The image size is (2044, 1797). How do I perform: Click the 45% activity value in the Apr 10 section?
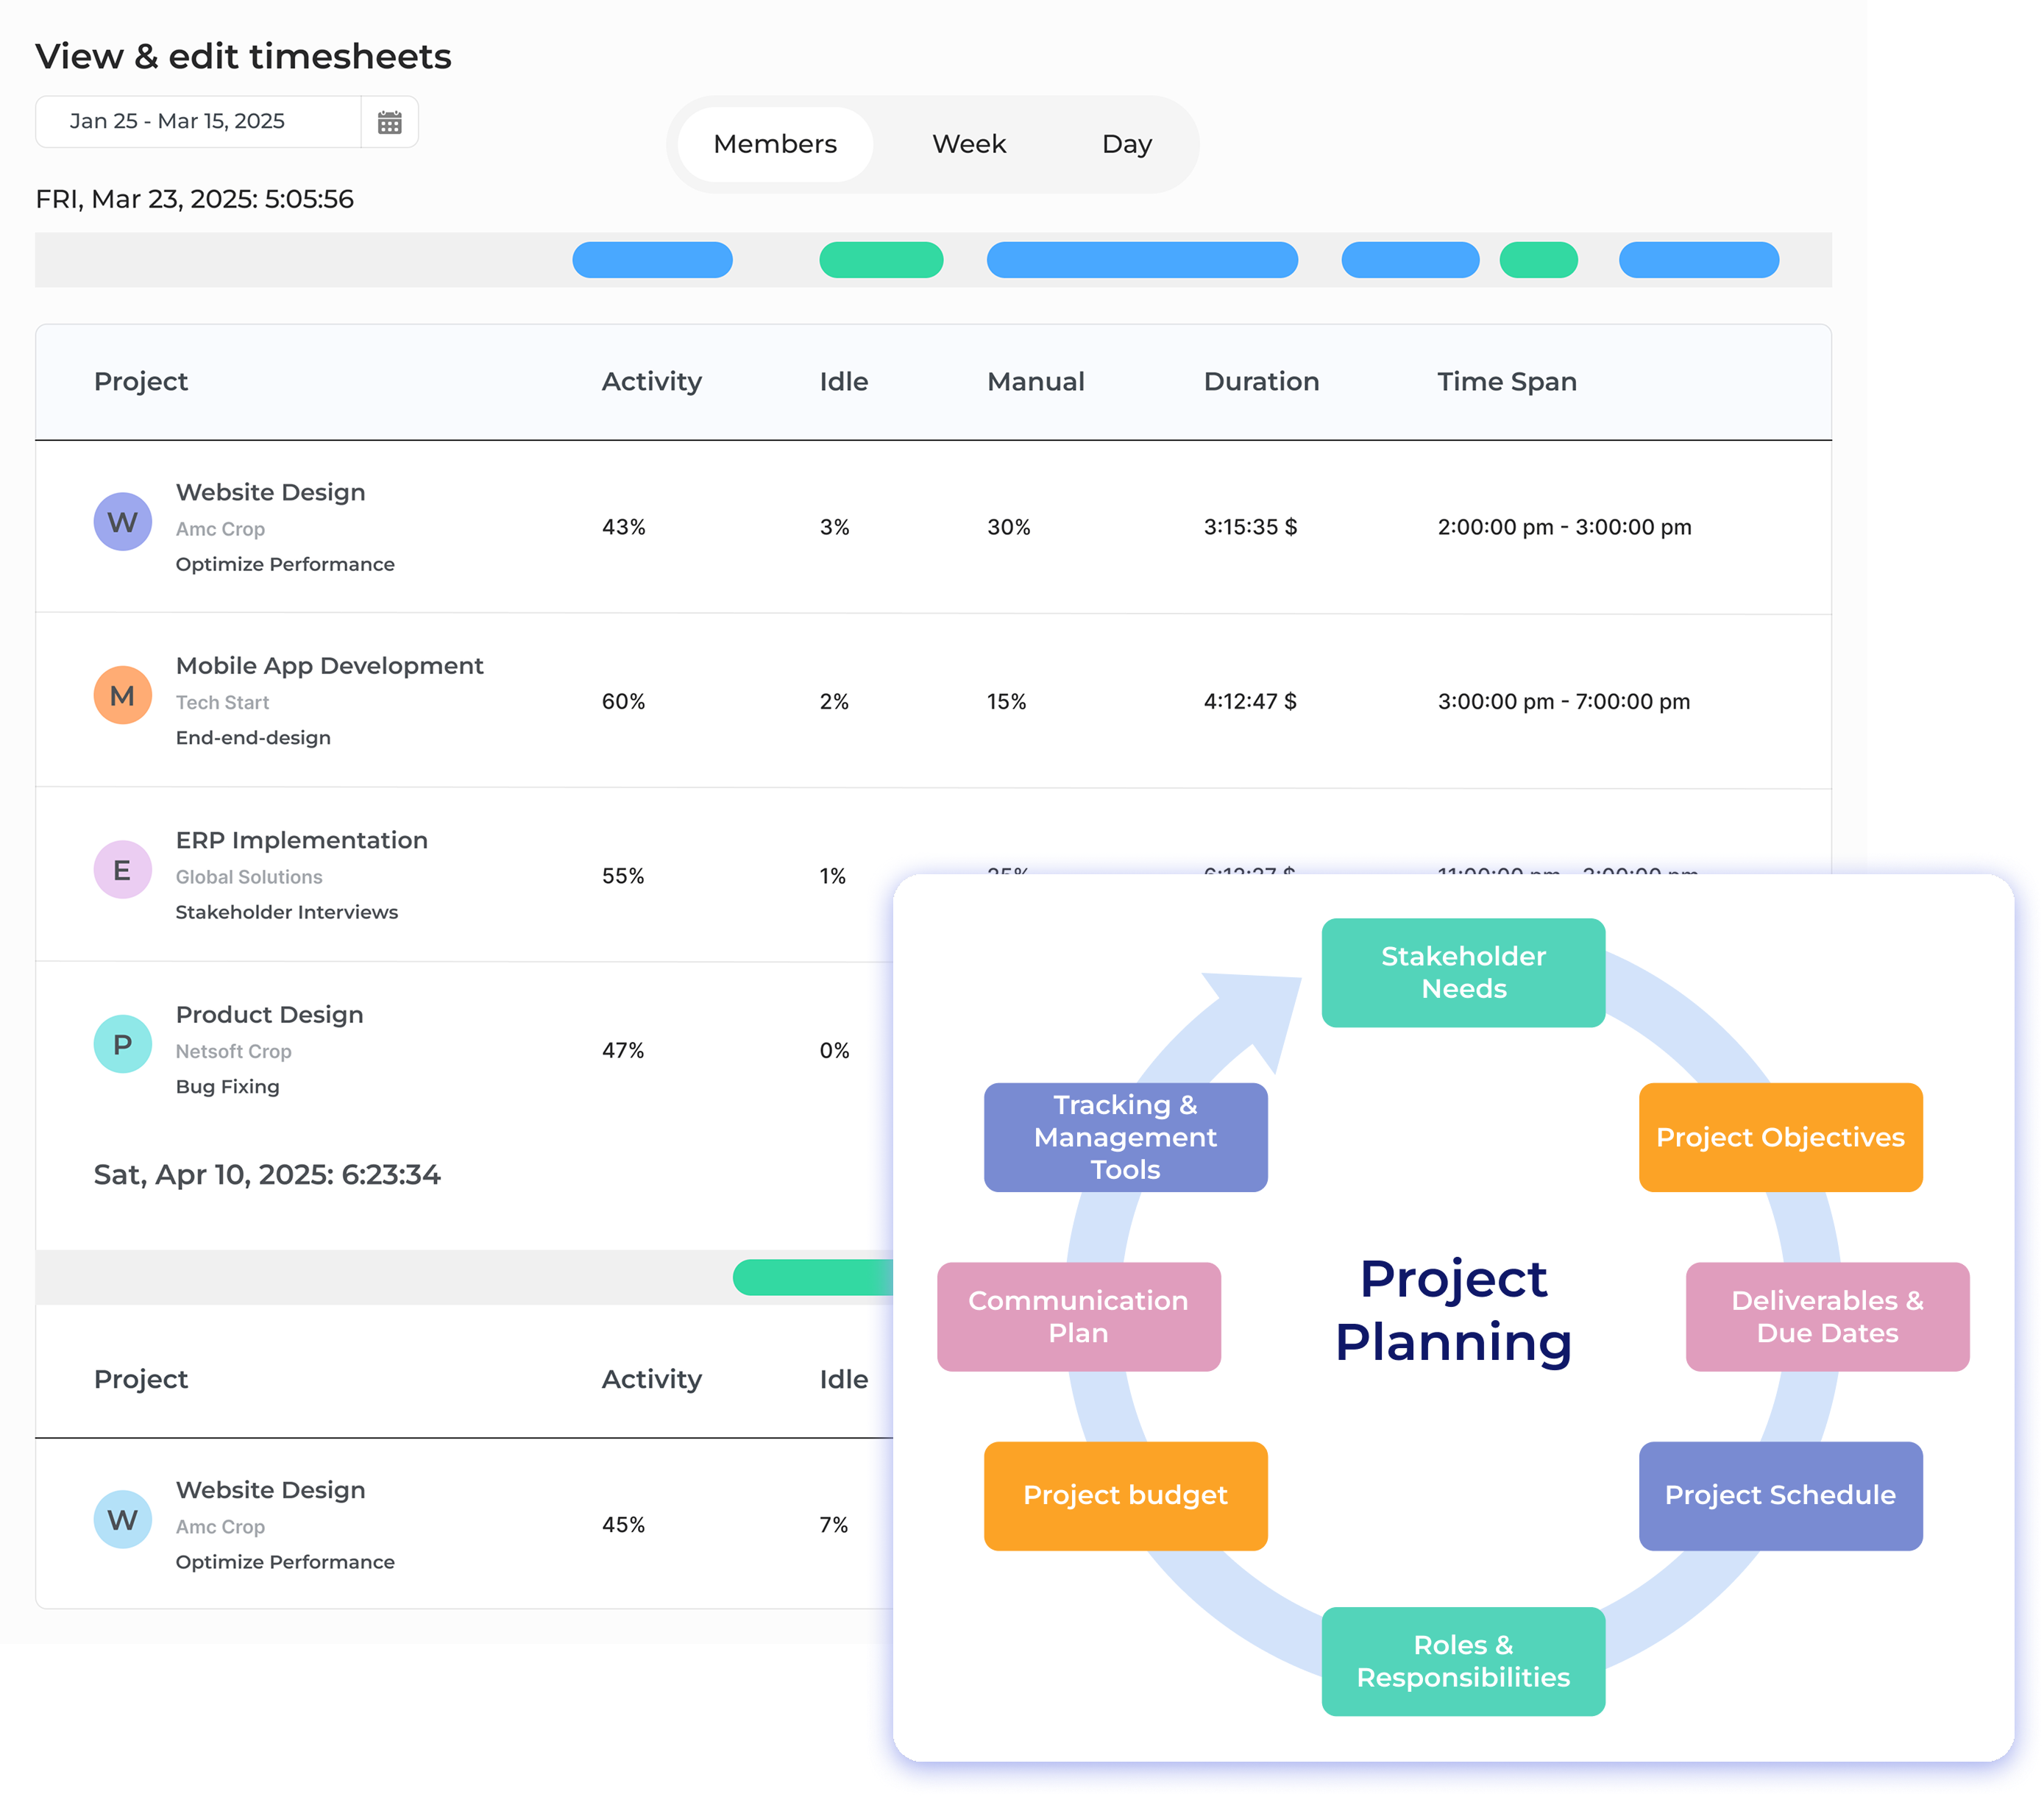[623, 1525]
